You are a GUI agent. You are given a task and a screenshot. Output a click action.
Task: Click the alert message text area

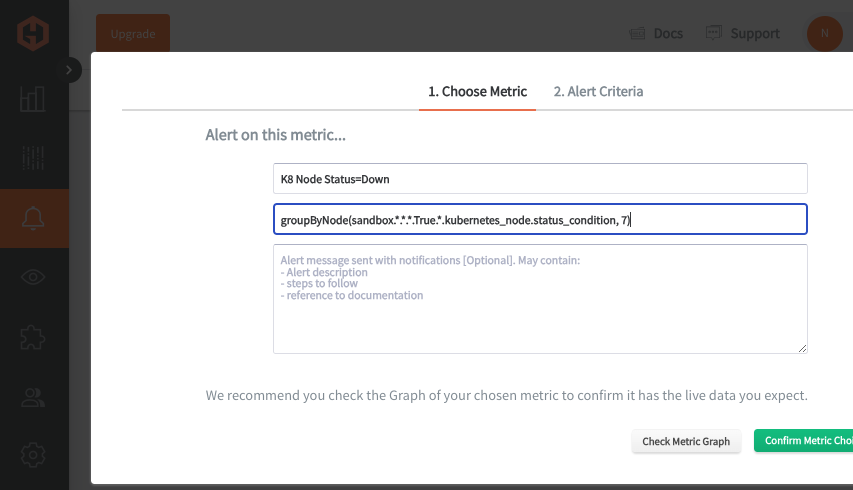(x=540, y=299)
